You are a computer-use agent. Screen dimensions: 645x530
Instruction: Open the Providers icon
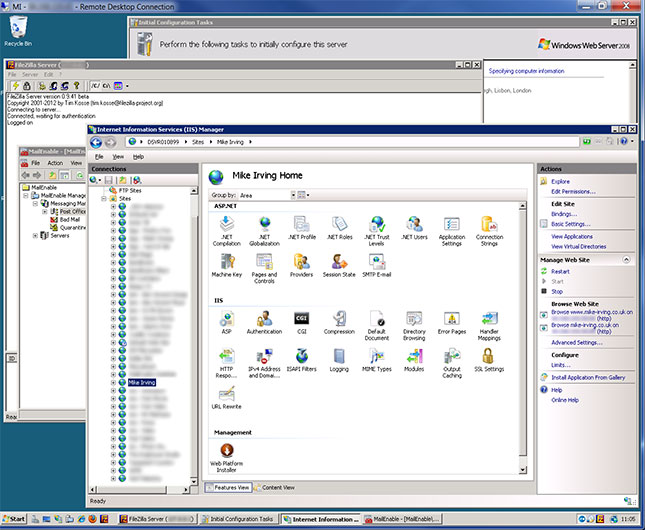pyautogui.click(x=302, y=265)
